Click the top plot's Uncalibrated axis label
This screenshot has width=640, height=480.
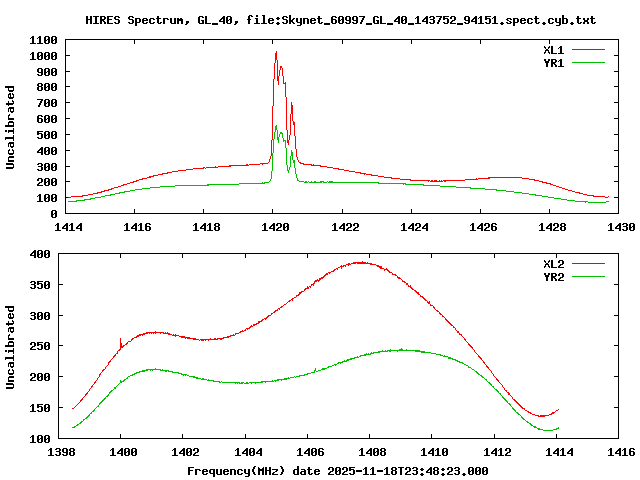point(11,127)
